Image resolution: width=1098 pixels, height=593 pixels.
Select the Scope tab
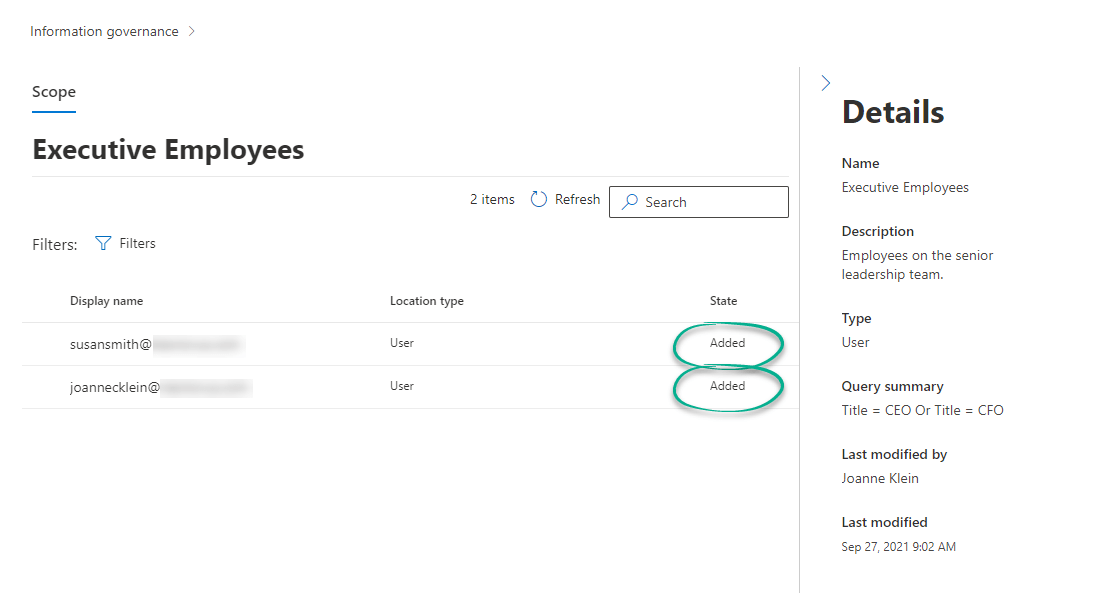[x=53, y=91]
